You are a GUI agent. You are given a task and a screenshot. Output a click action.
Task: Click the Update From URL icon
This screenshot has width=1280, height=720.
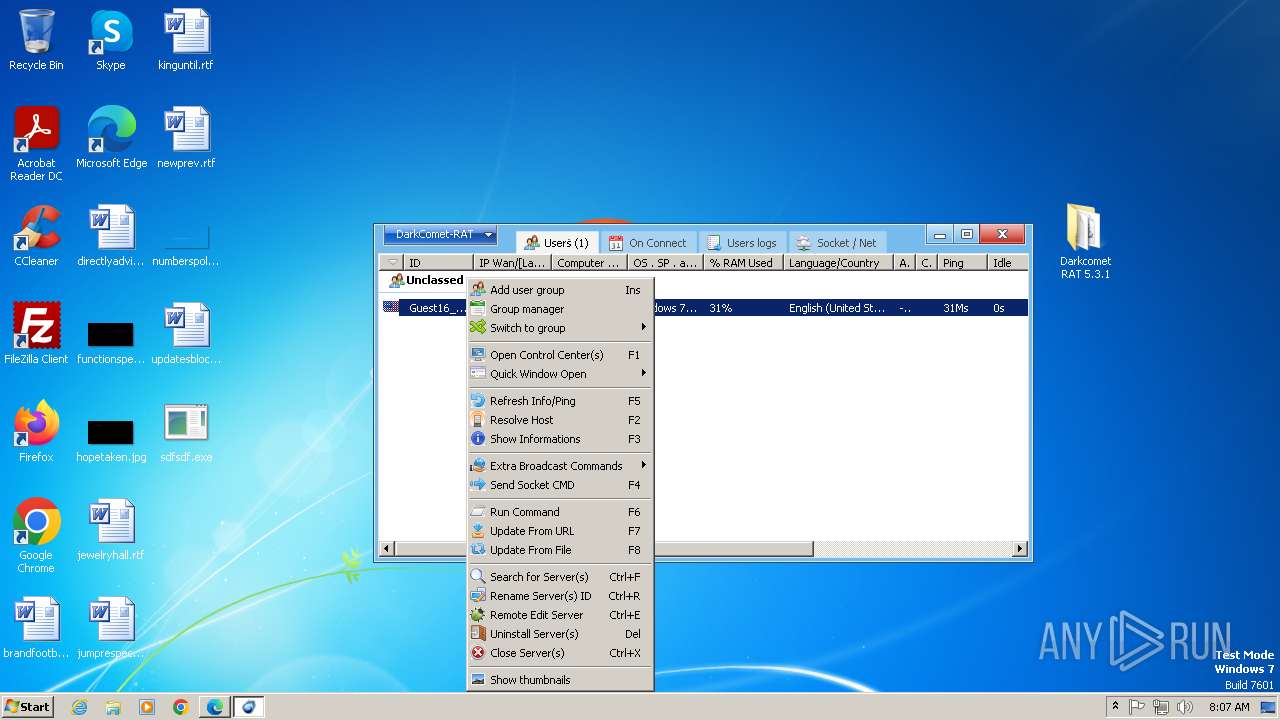click(x=478, y=531)
